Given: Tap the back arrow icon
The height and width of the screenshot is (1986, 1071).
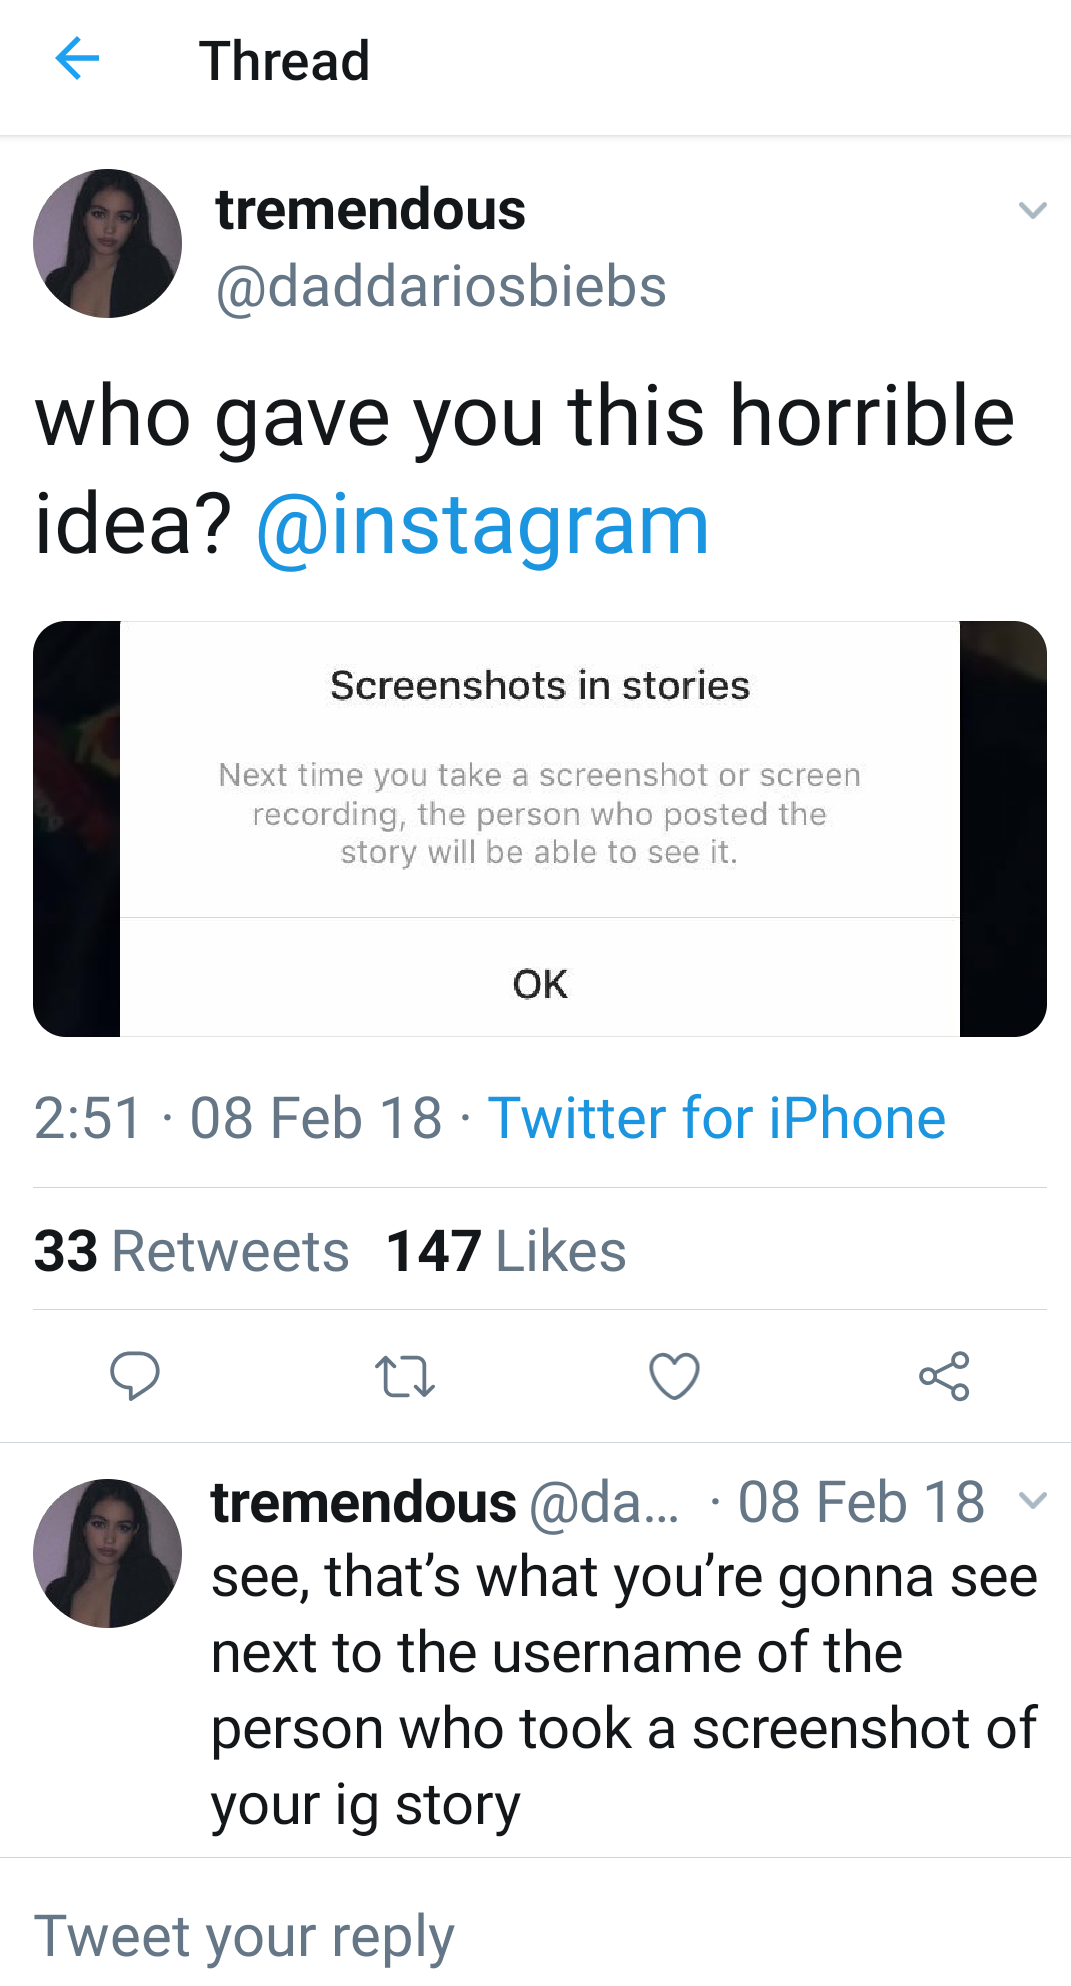Looking at the screenshot, I should (x=77, y=59).
